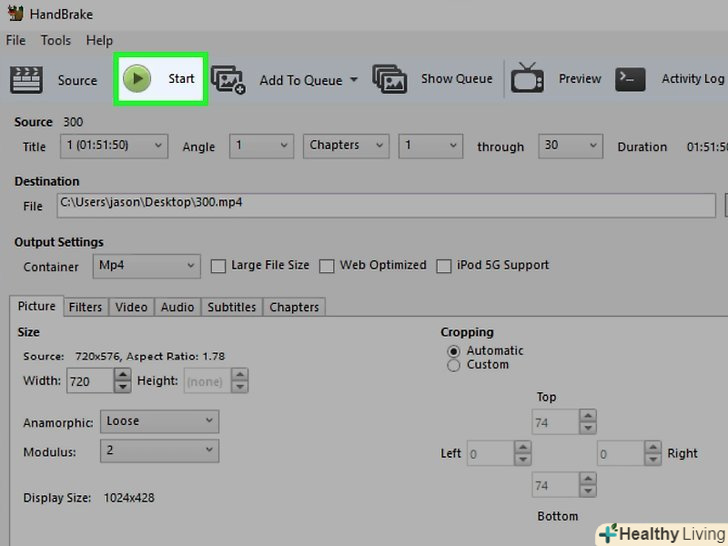Open the Add To Queue dropdown arrow
The width and height of the screenshot is (728, 546).
pos(354,79)
